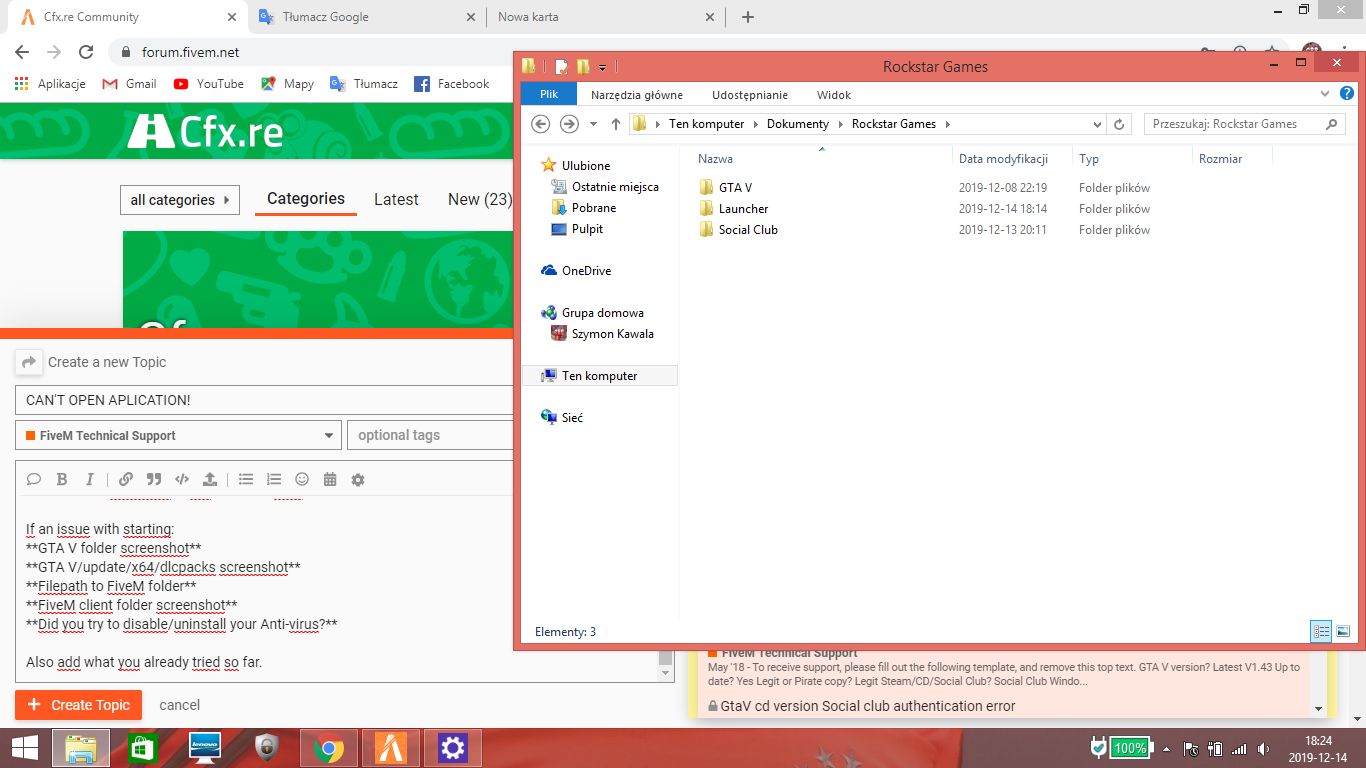Open the emoji picker in editor
This screenshot has width=1366, height=768.
click(x=302, y=480)
